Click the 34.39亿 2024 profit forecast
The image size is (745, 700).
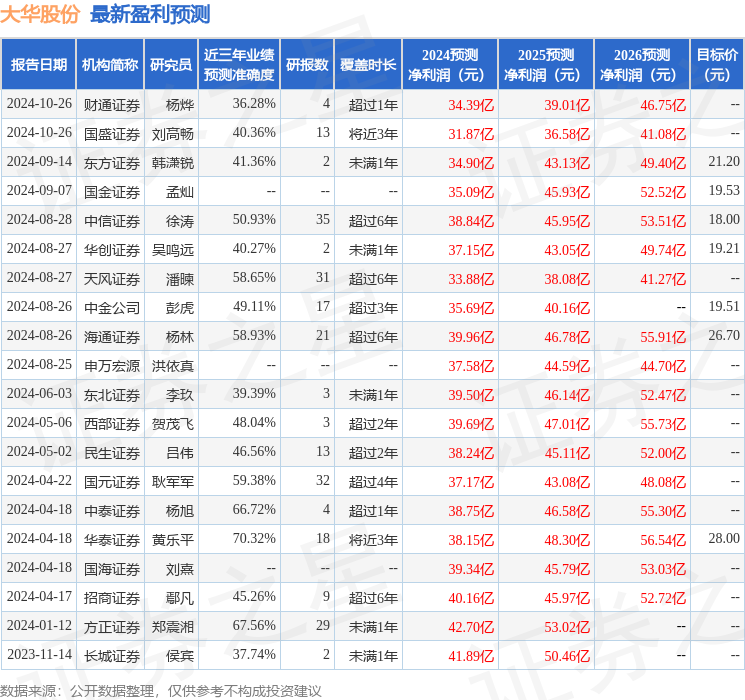coord(471,105)
